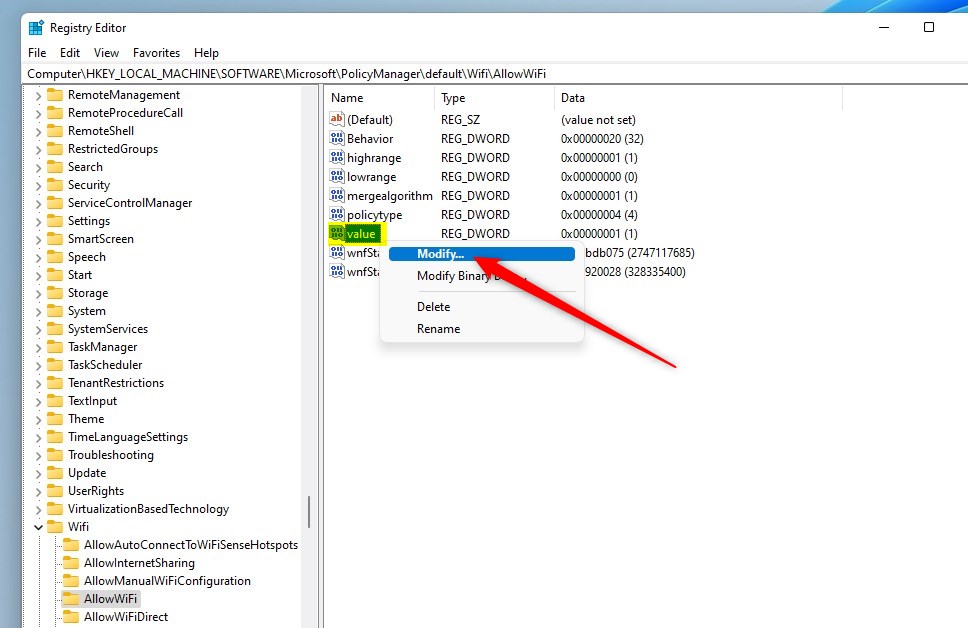Expand the RemoteProcedureCall tree node

pyautogui.click(x=38, y=114)
